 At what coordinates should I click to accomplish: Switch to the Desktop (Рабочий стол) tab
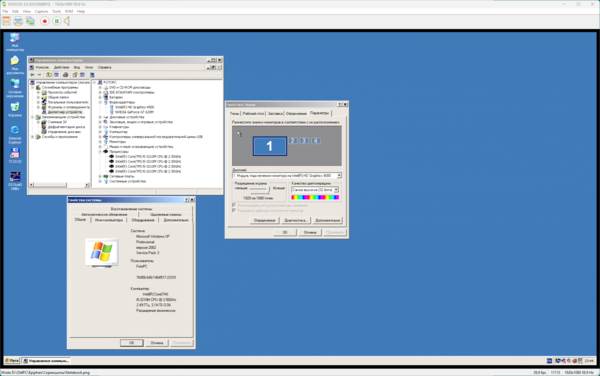click(x=253, y=114)
